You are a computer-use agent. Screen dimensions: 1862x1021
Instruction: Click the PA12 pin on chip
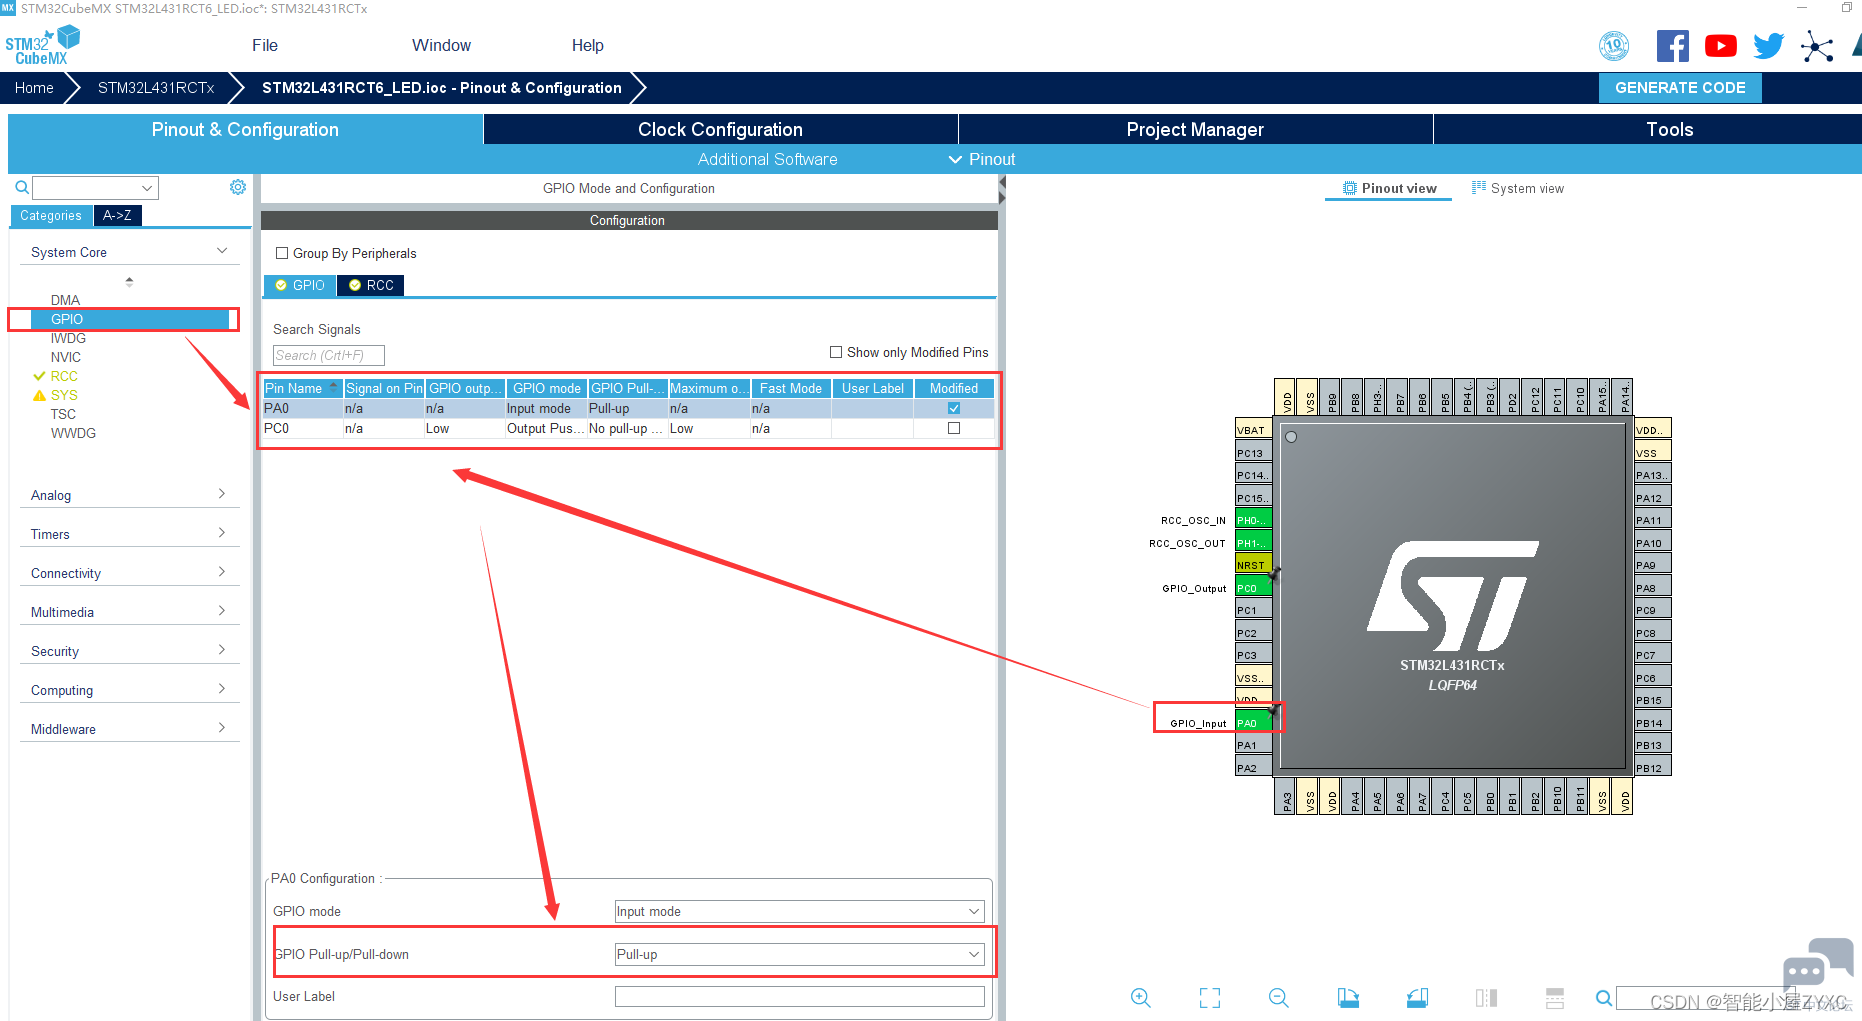coord(1653,498)
